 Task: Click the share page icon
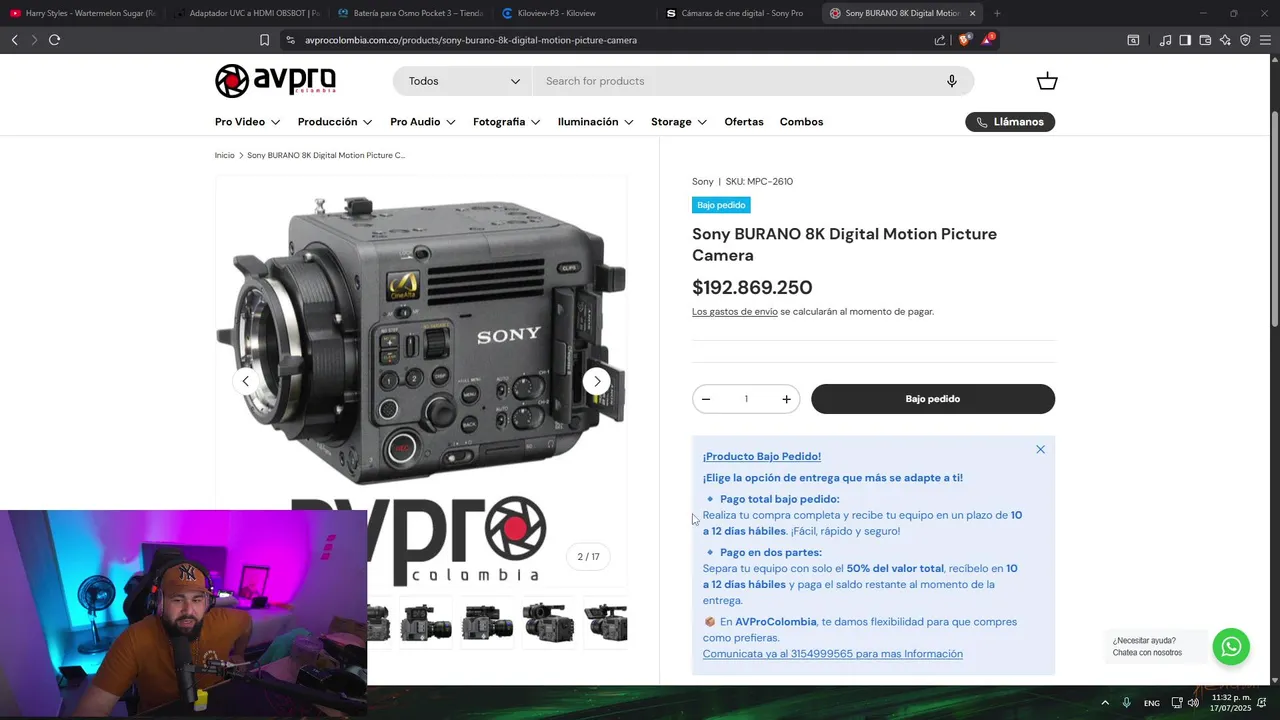940,40
